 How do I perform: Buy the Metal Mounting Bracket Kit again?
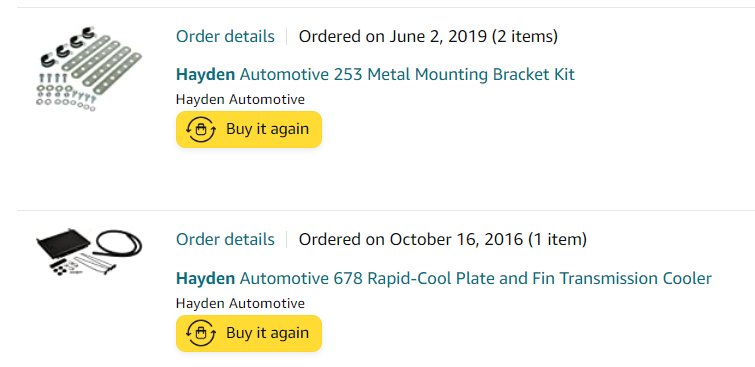point(248,130)
